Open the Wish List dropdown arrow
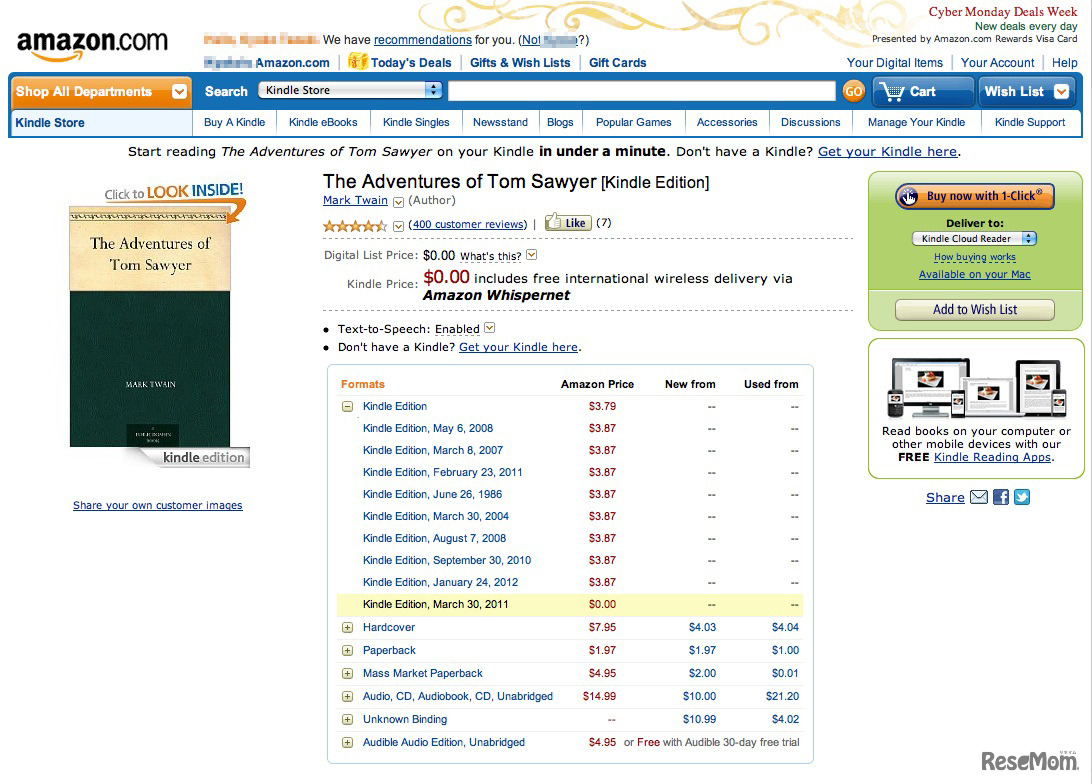 [1061, 91]
